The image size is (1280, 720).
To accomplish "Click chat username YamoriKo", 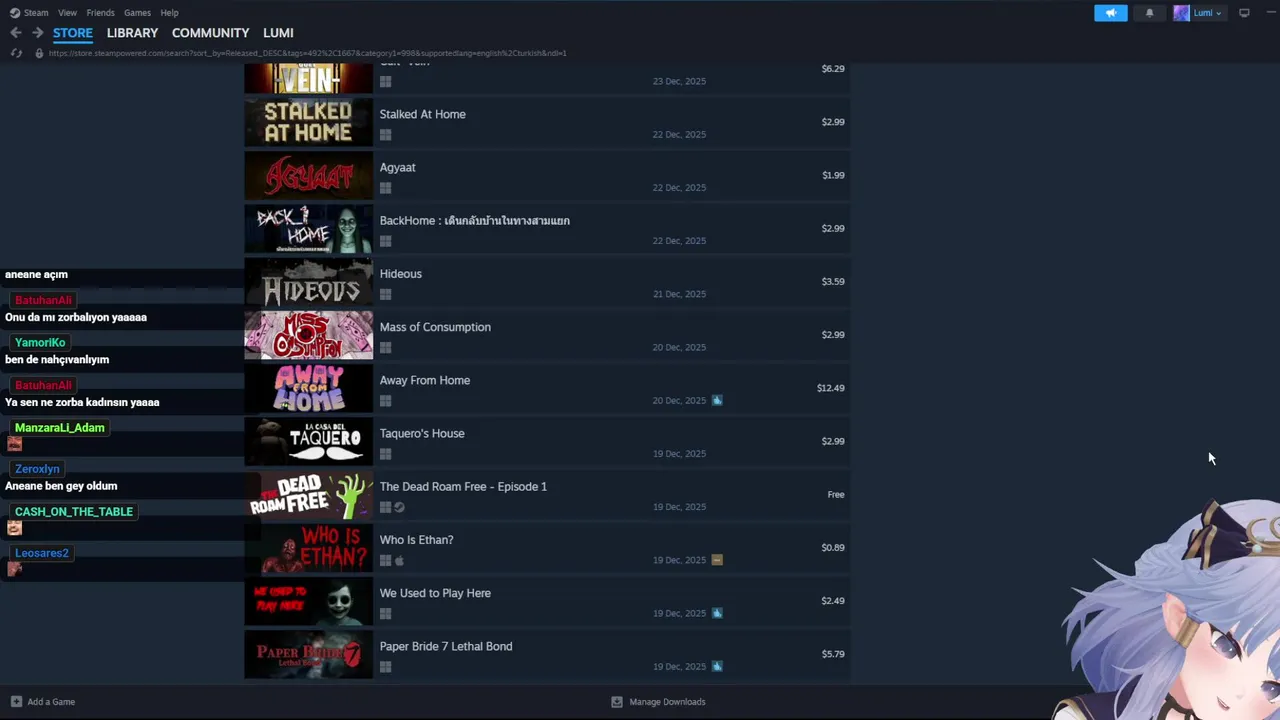I will click(x=40, y=342).
